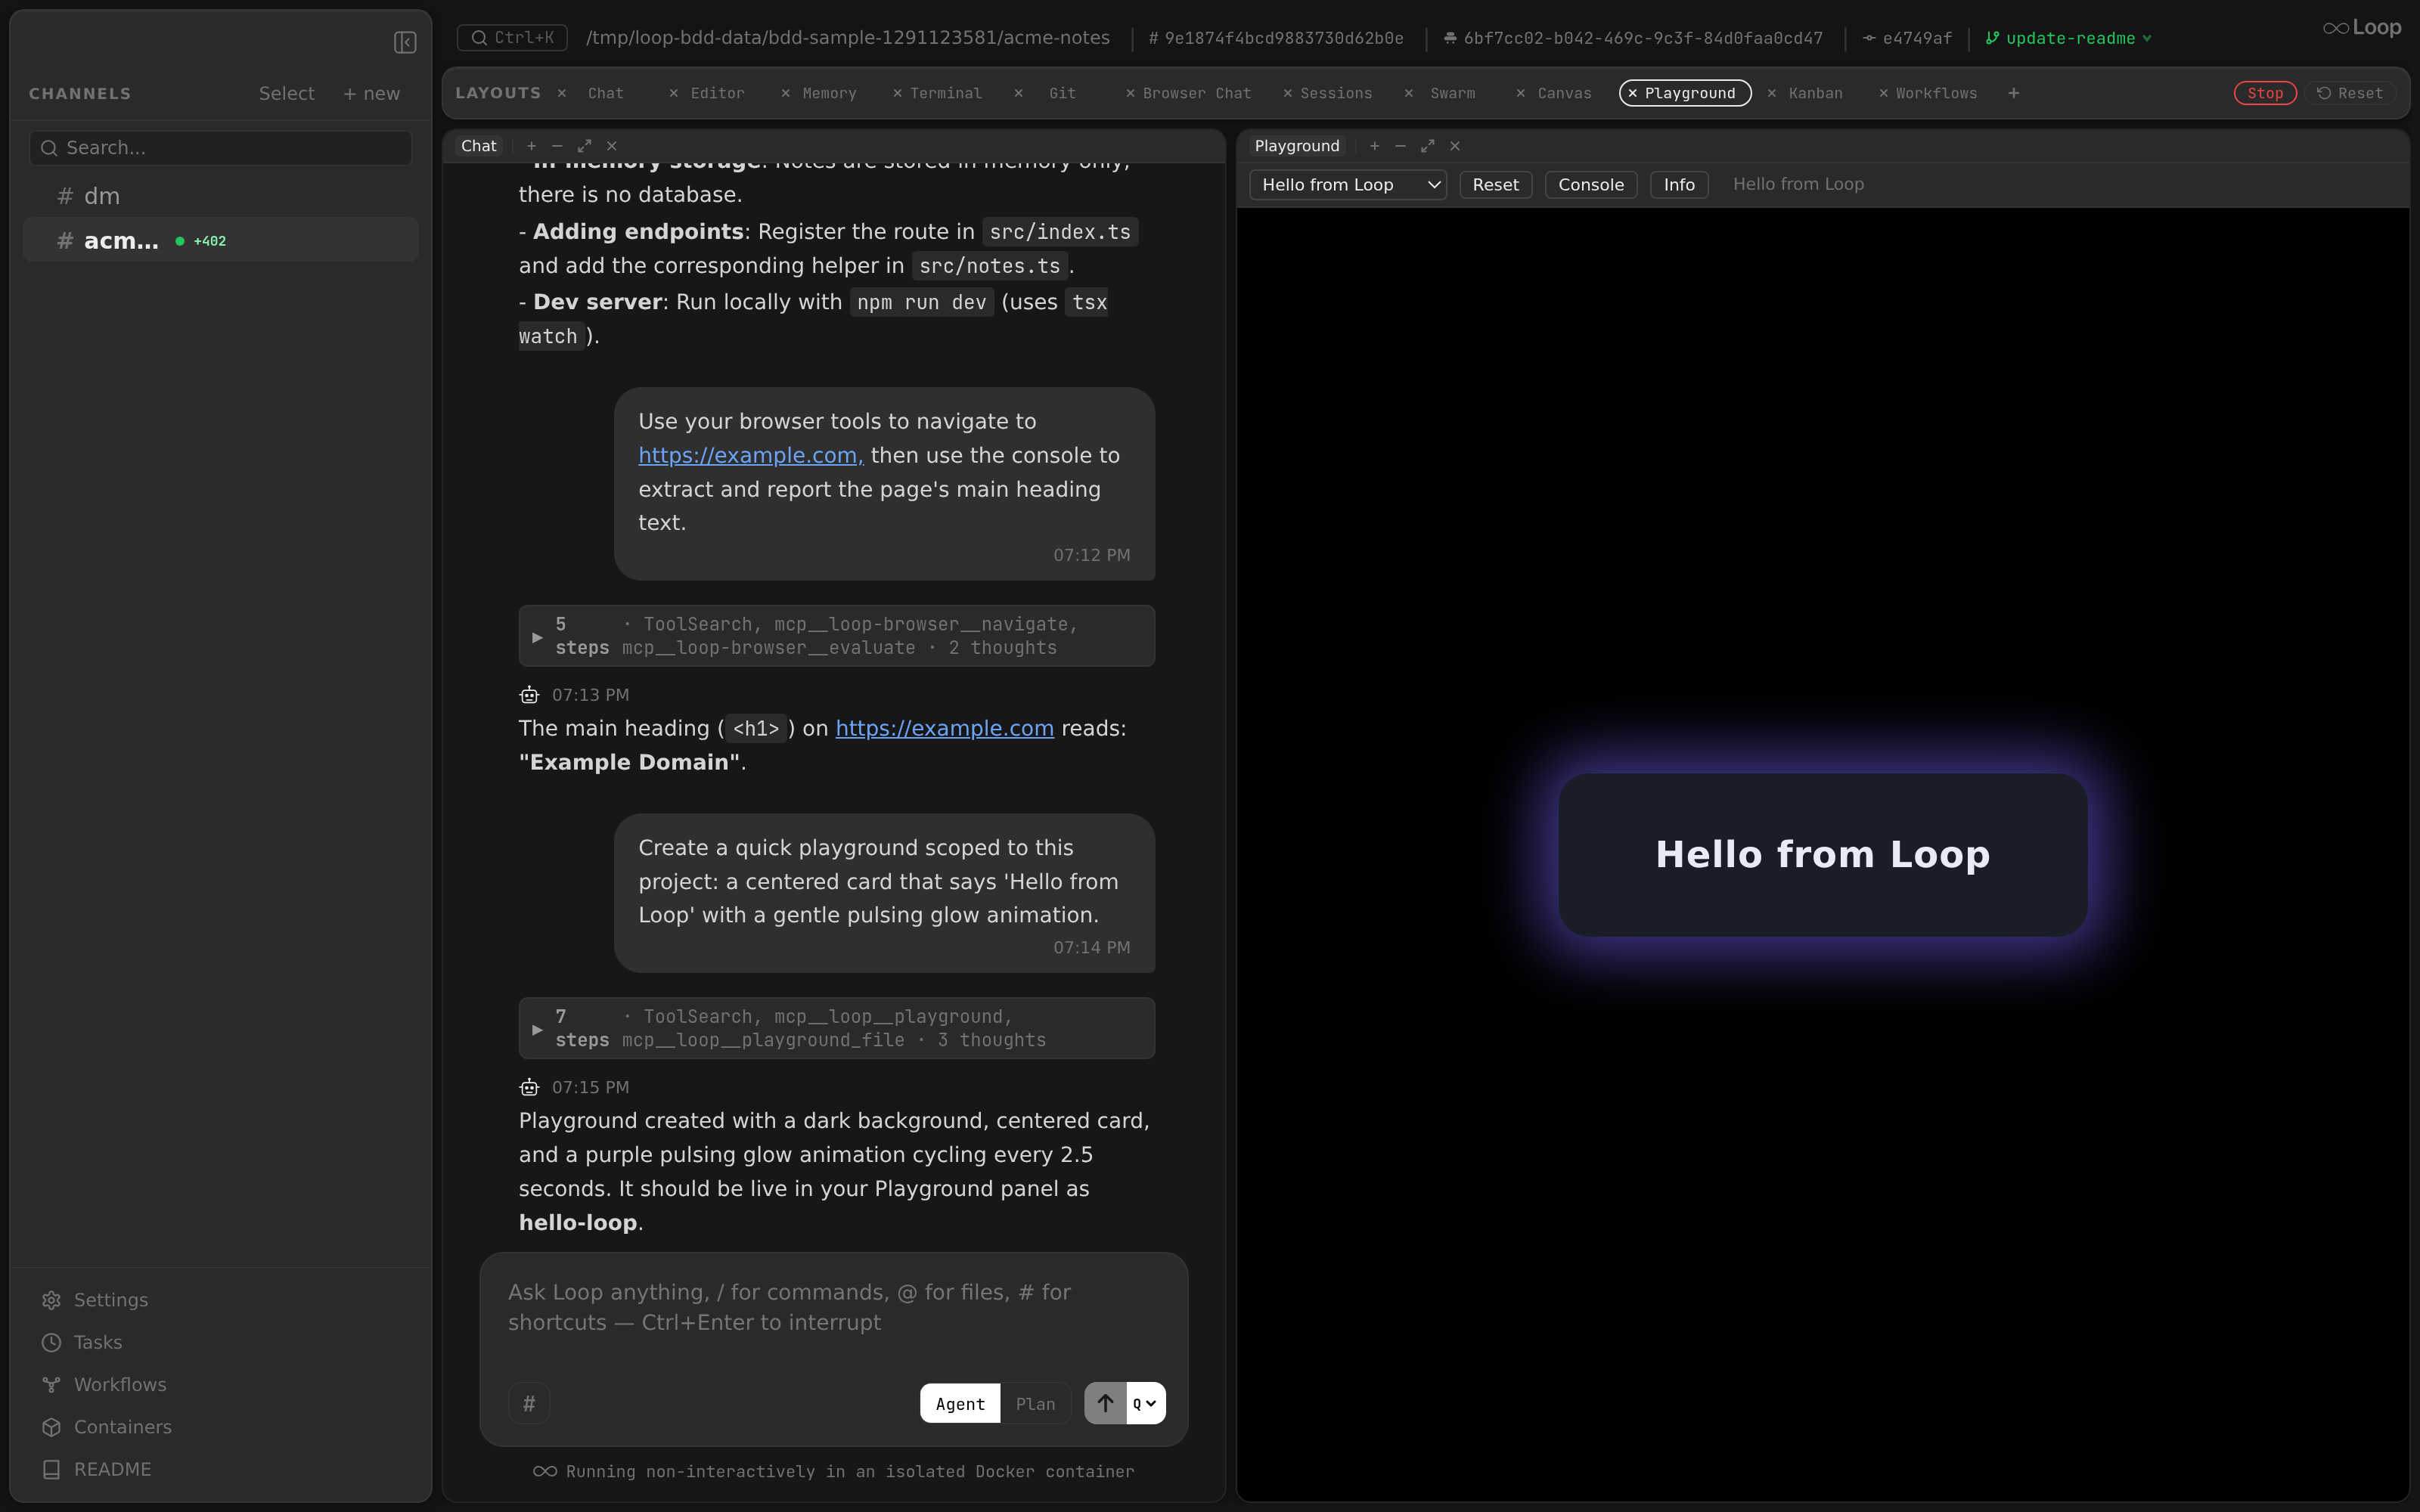The width and height of the screenshot is (2420, 1512).
Task: Switch to the Swarm layout
Action: coord(1452,93)
